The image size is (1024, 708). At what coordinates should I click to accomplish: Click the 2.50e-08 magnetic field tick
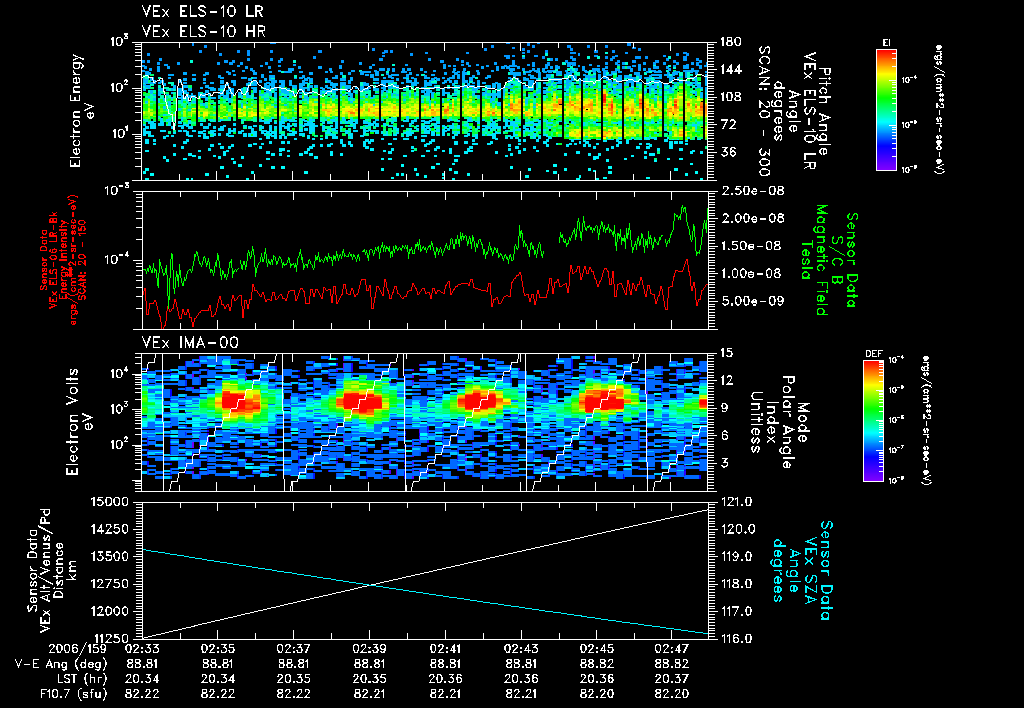click(x=751, y=191)
